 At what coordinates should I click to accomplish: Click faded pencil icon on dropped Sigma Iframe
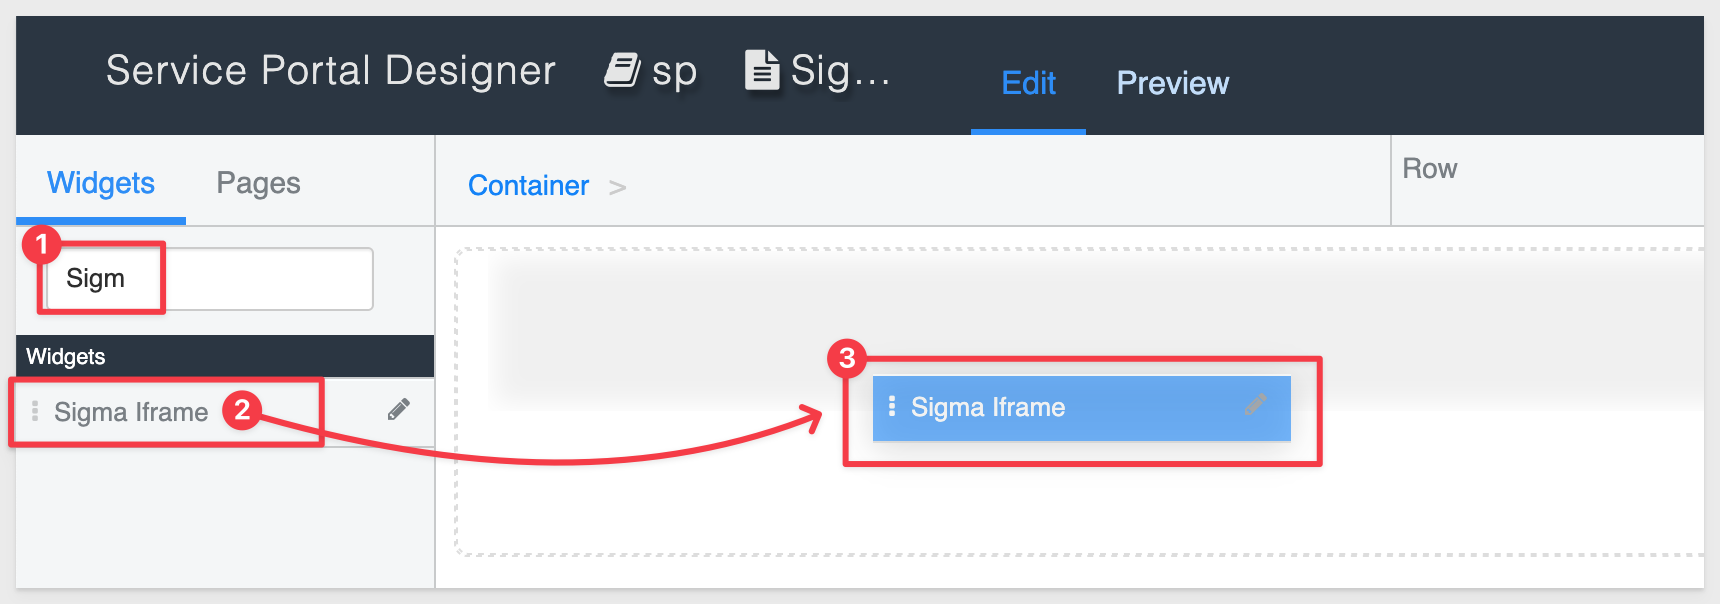tap(1256, 404)
